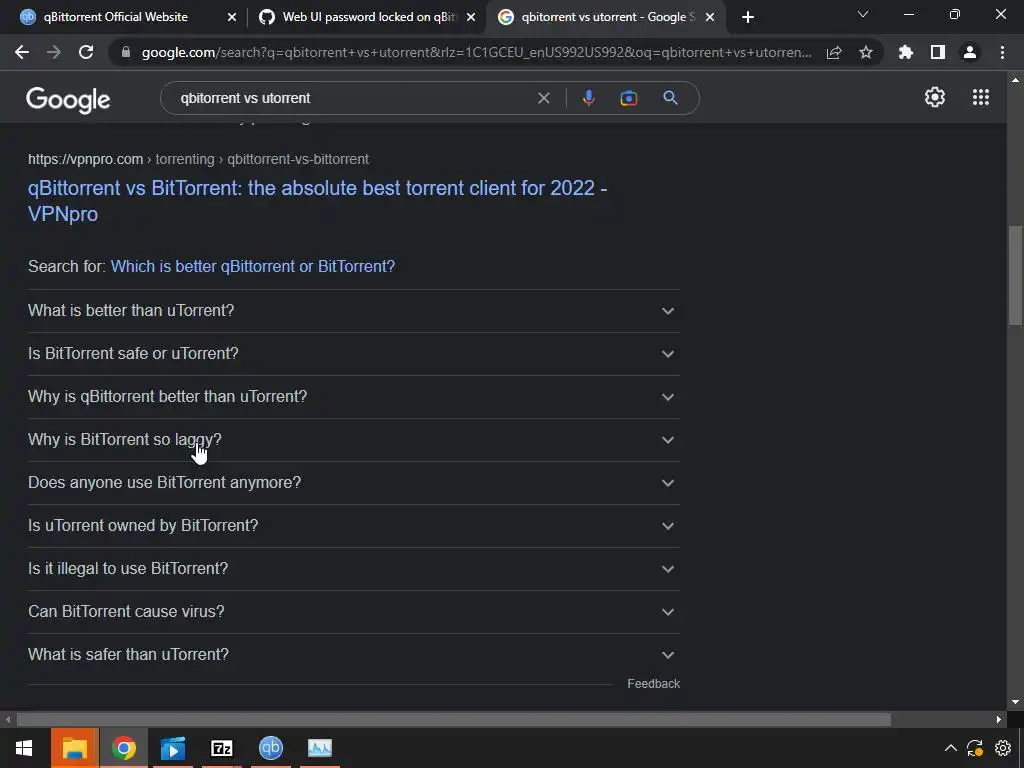The height and width of the screenshot is (768, 1024).
Task: Open a new browser tab
Action: coord(748,17)
